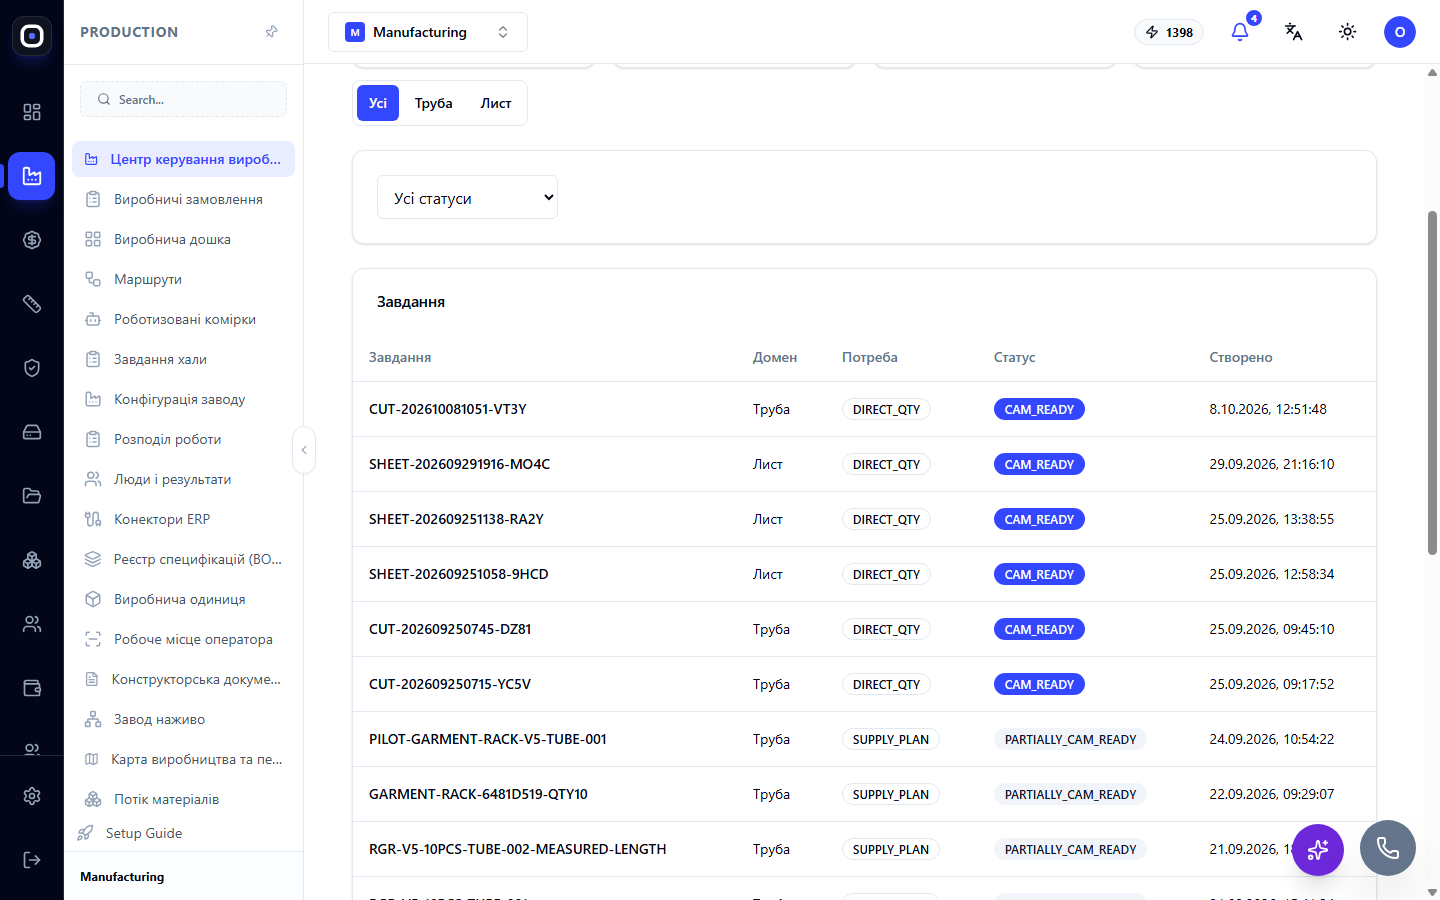Image resolution: width=1440 pixels, height=900 pixels.
Task: Open 'Центр керування вироб...' in sidebar
Action: (183, 159)
